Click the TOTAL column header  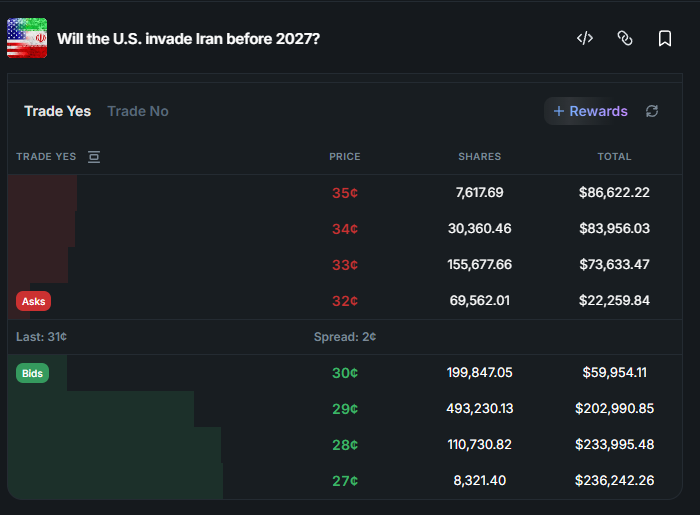614,157
